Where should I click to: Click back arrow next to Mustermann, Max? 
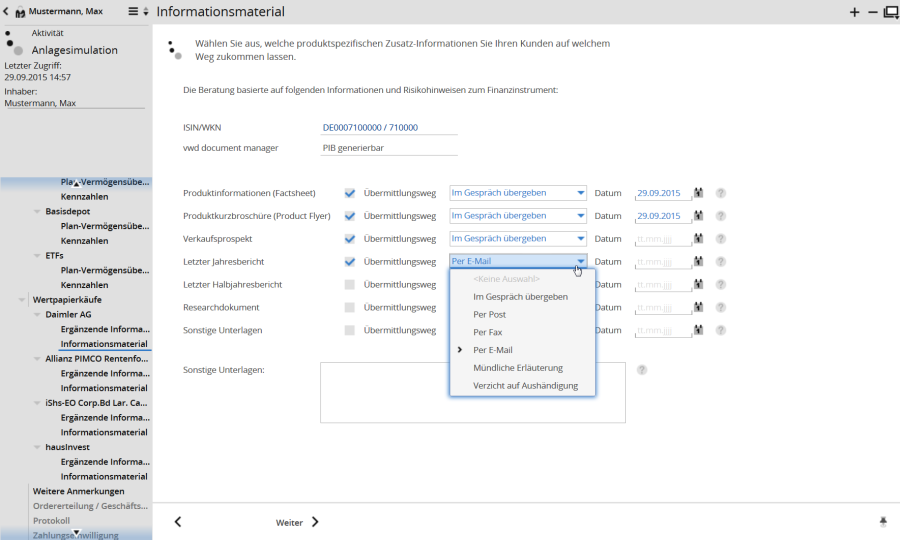click(7, 12)
